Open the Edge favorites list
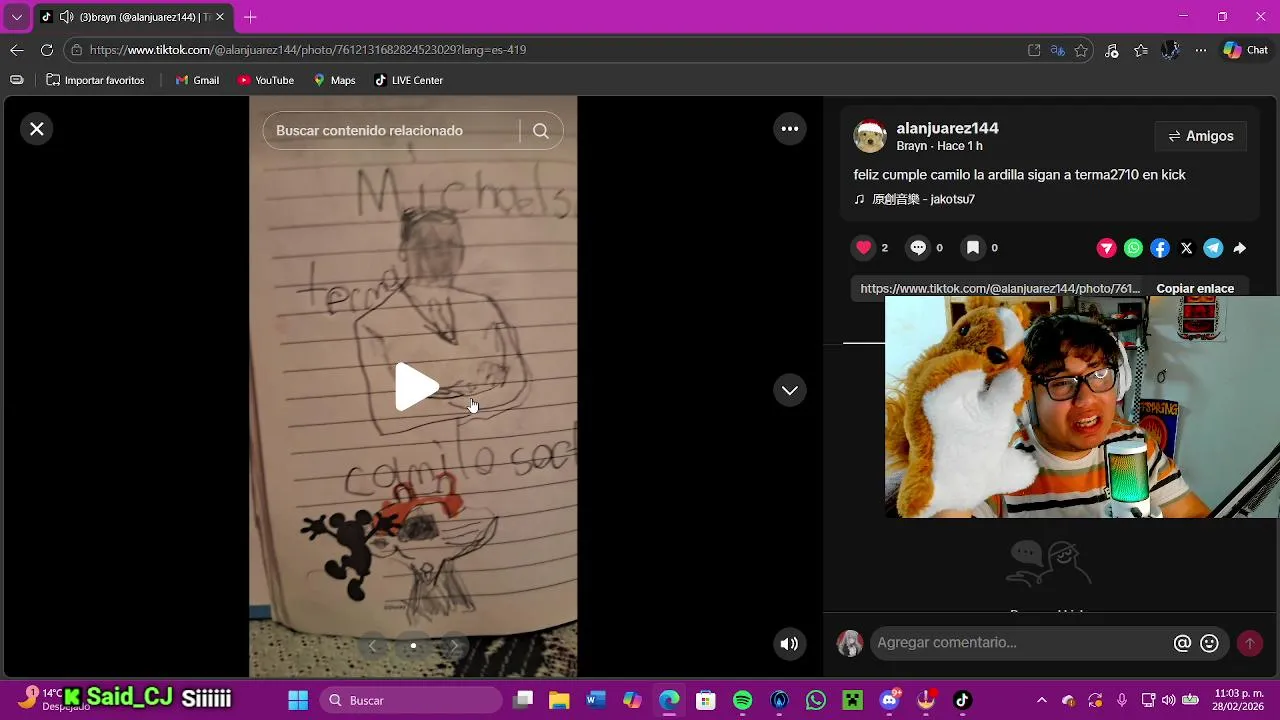The height and width of the screenshot is (720, 1280). 1141,50
